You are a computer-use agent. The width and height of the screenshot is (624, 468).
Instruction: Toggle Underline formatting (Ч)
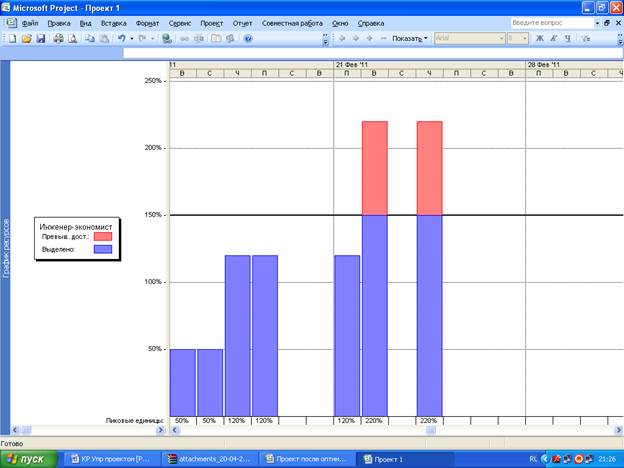pyautogui.click(x=568, y=38)
